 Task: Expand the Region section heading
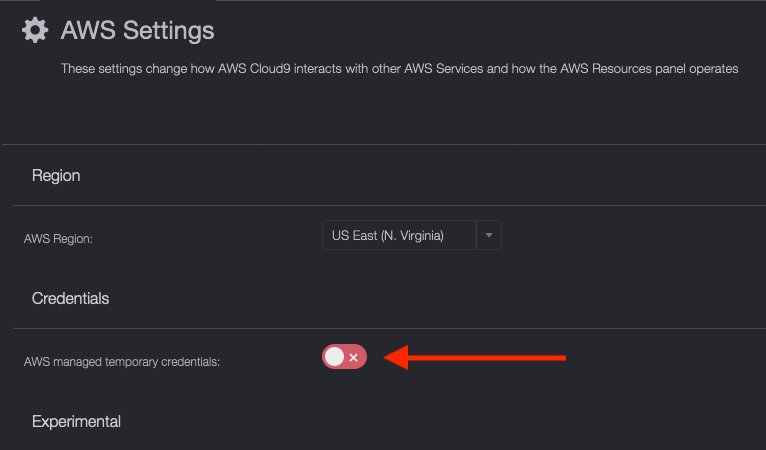tap(56, 175)
